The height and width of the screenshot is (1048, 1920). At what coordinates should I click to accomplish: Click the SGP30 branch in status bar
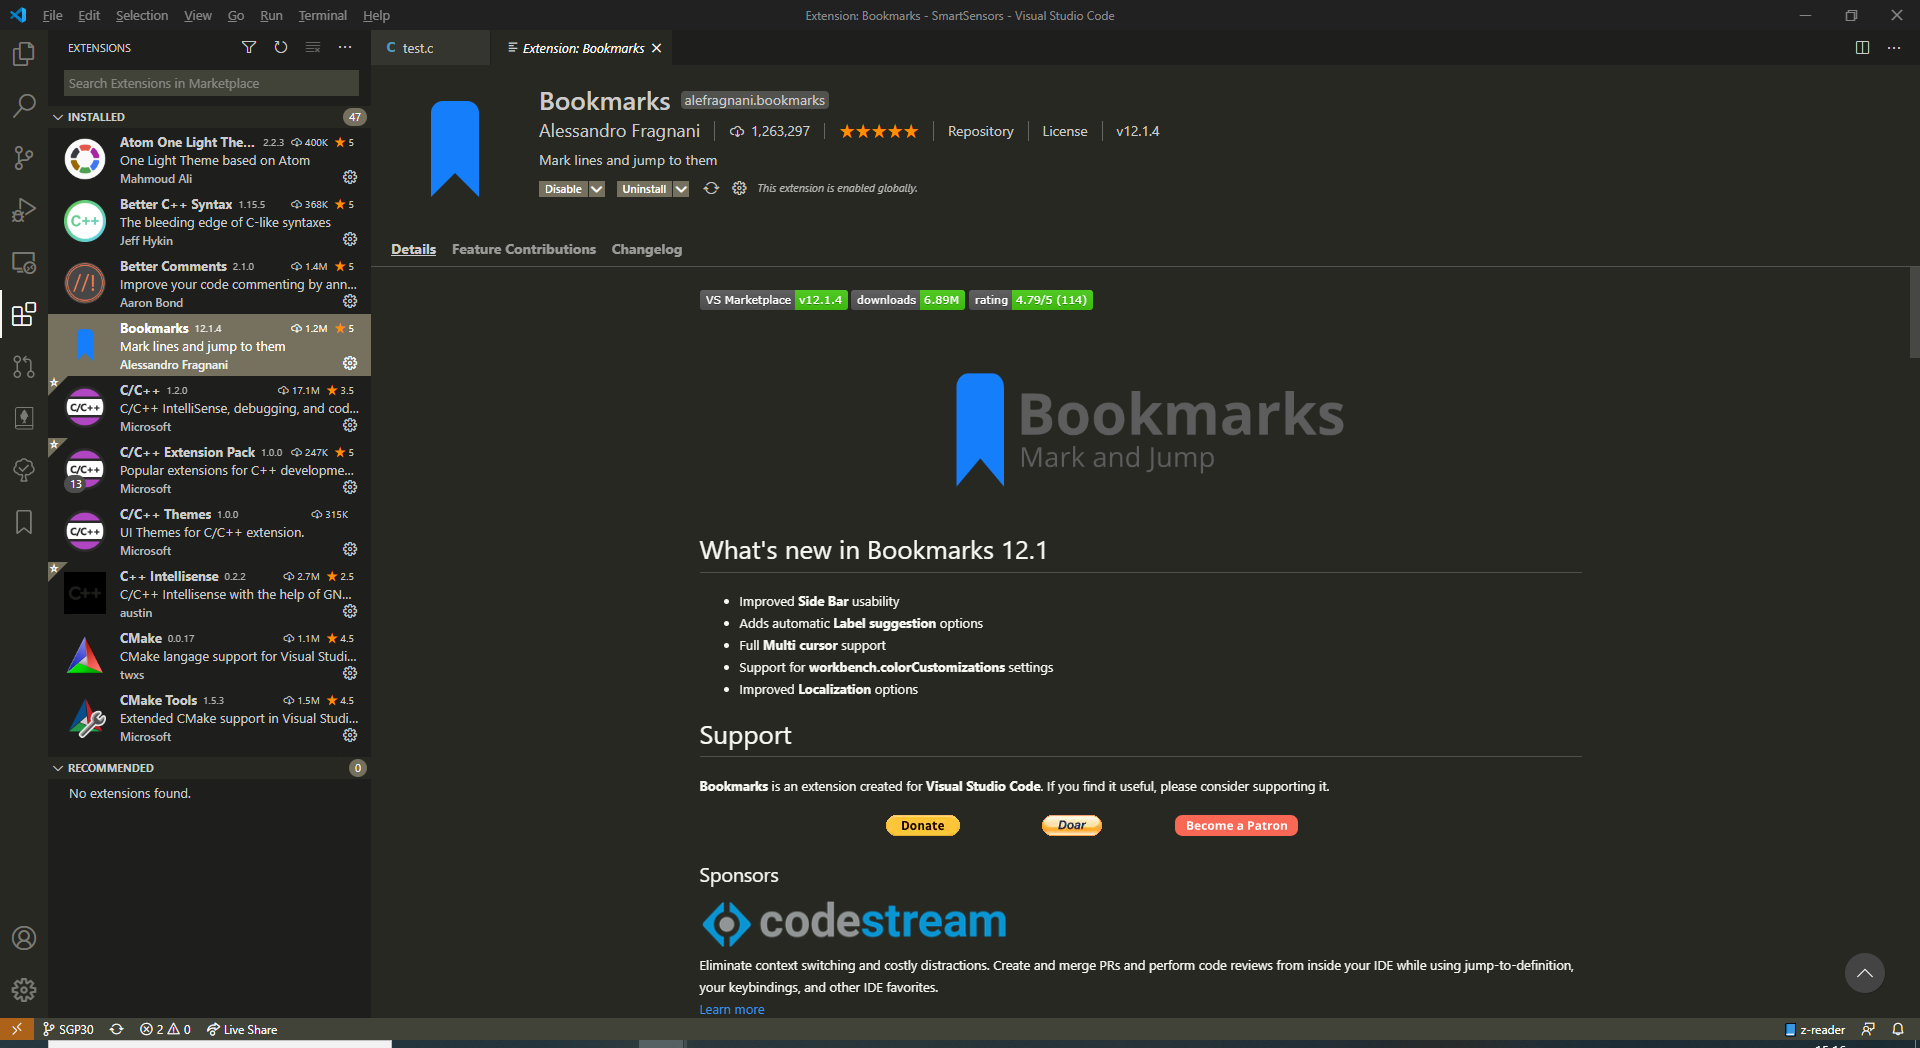tap(68, 1029)
